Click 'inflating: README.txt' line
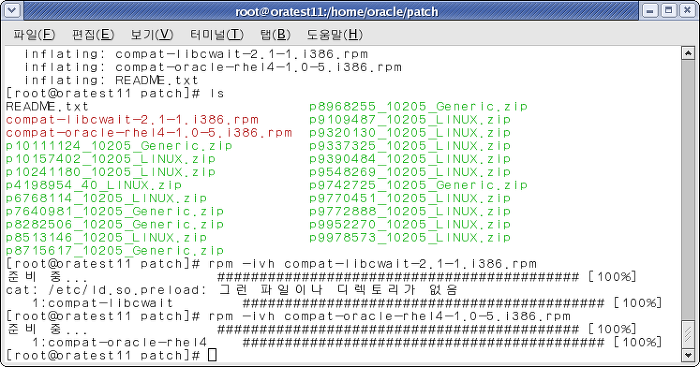This screenshot has height=367, width=700. 111,80
